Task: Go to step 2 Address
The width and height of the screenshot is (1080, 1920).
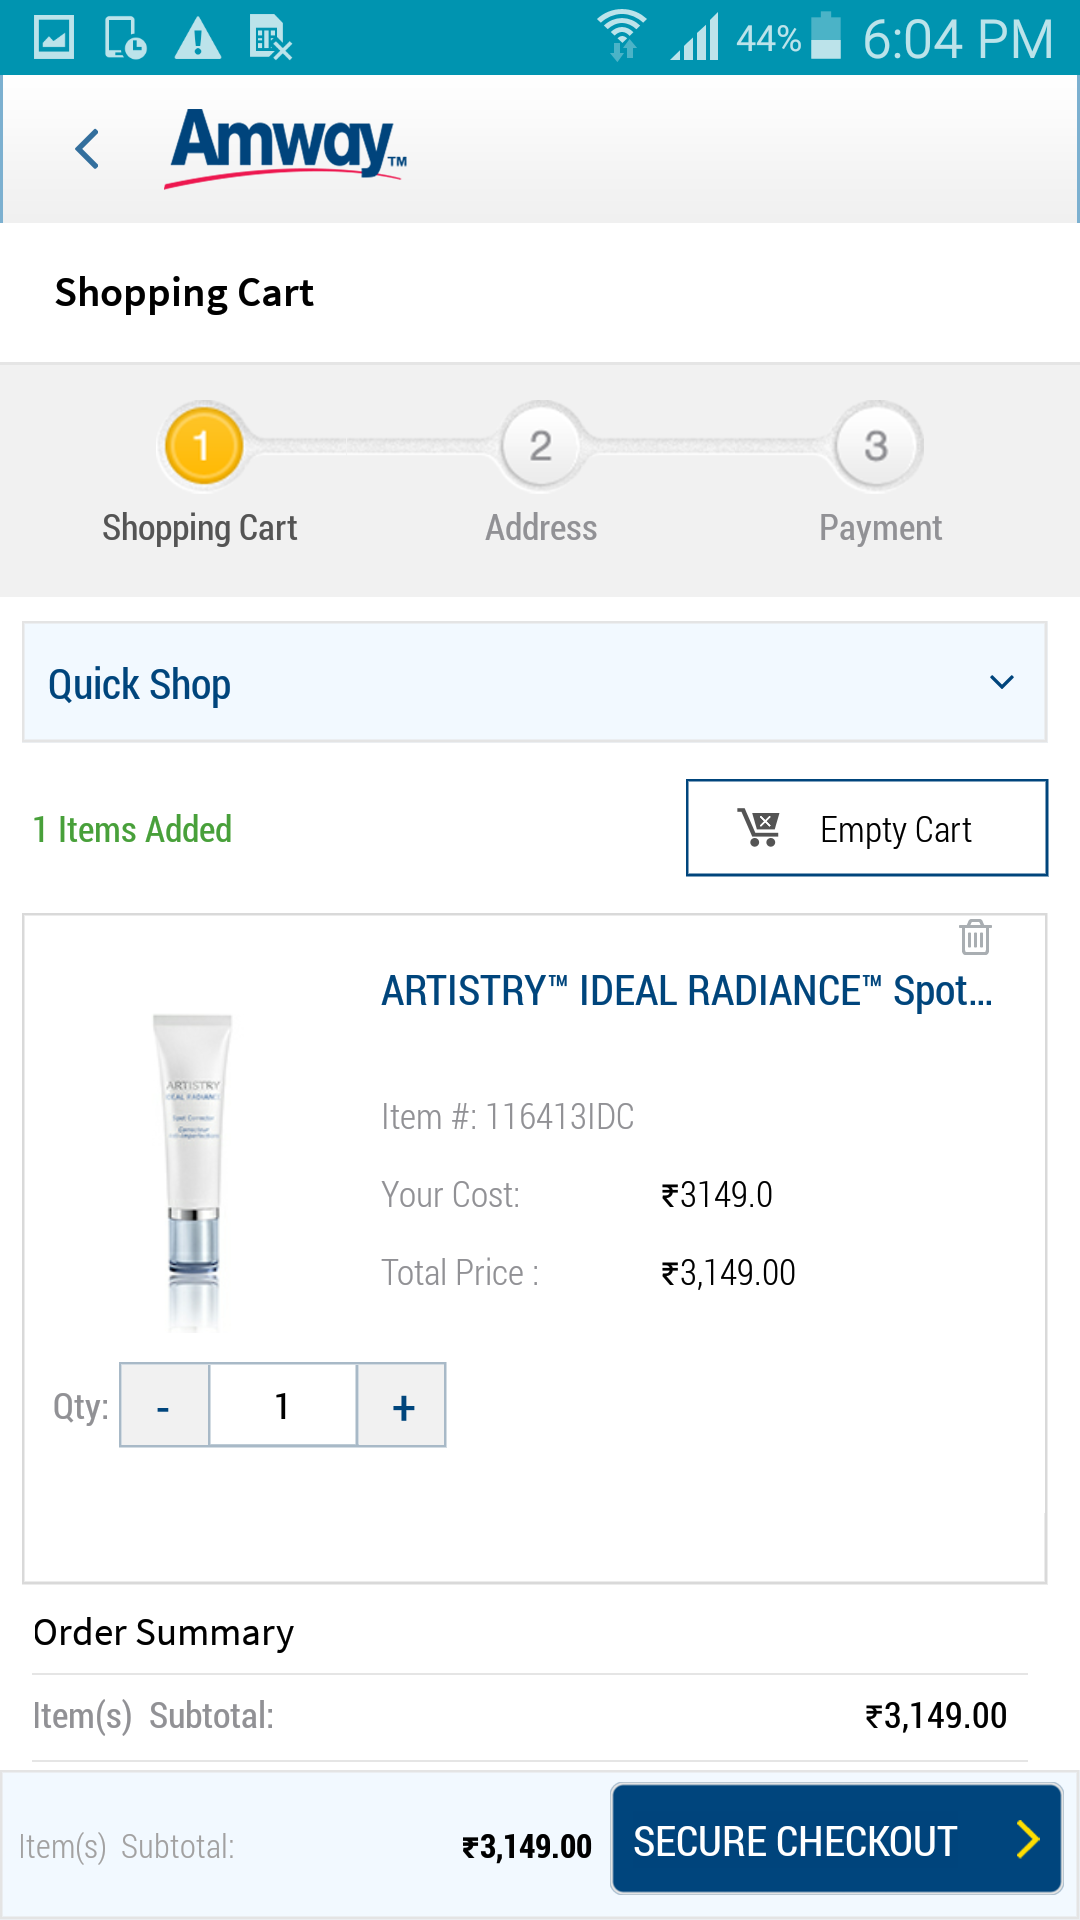Action: pos(541,446)
